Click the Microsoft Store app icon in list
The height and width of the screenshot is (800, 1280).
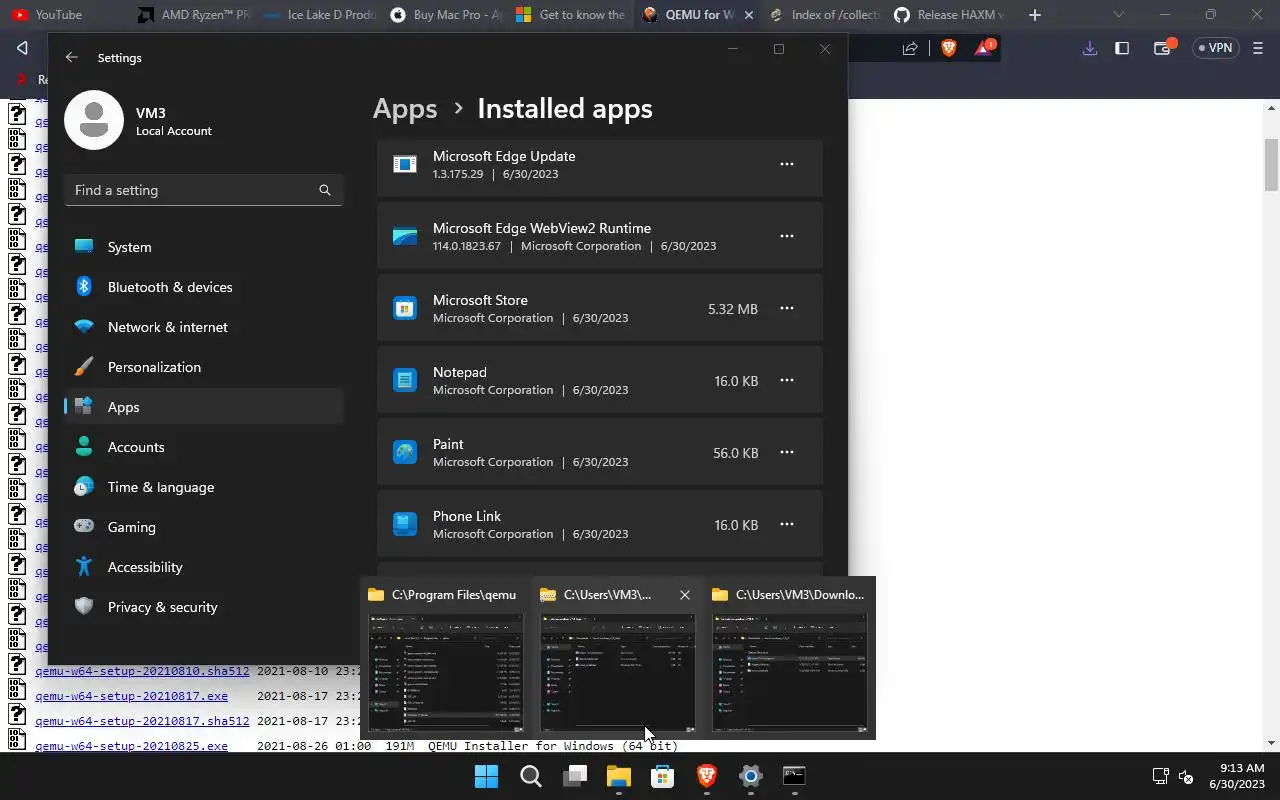click(x=404, y=308)
